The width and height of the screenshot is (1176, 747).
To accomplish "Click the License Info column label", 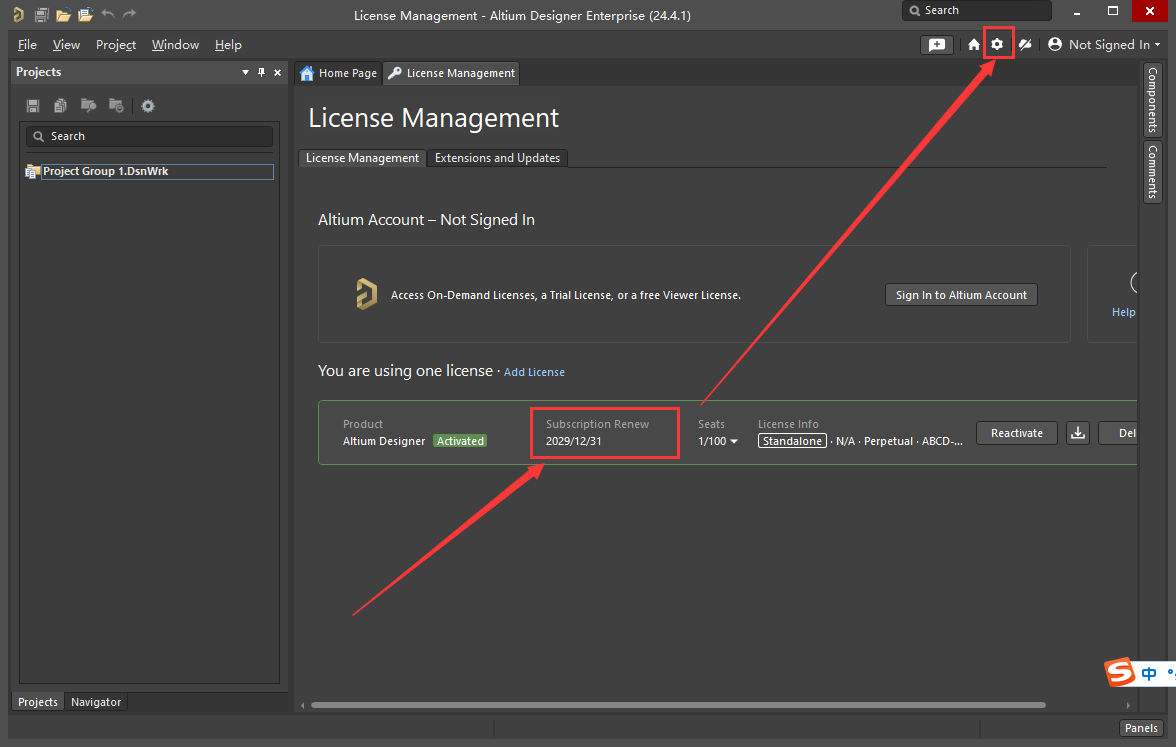I will [x=788, y=424].
